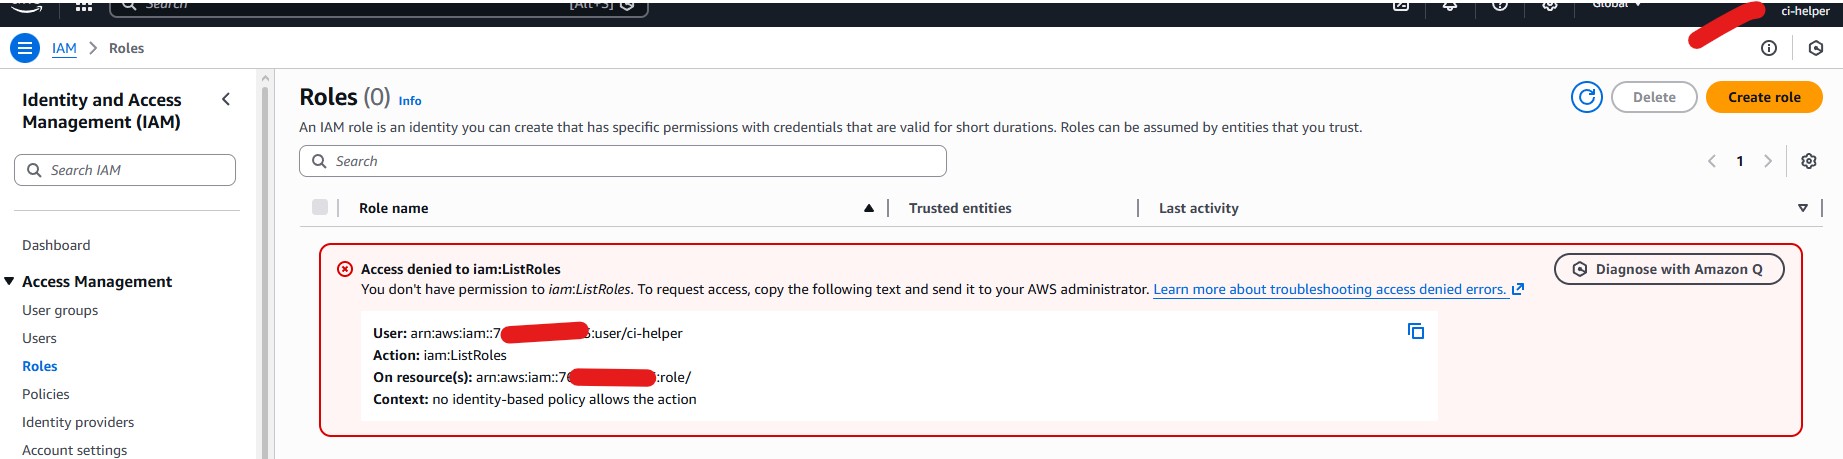Sort the table by Role name arrow
1843x459 pixels.
(x=869, y=208)
